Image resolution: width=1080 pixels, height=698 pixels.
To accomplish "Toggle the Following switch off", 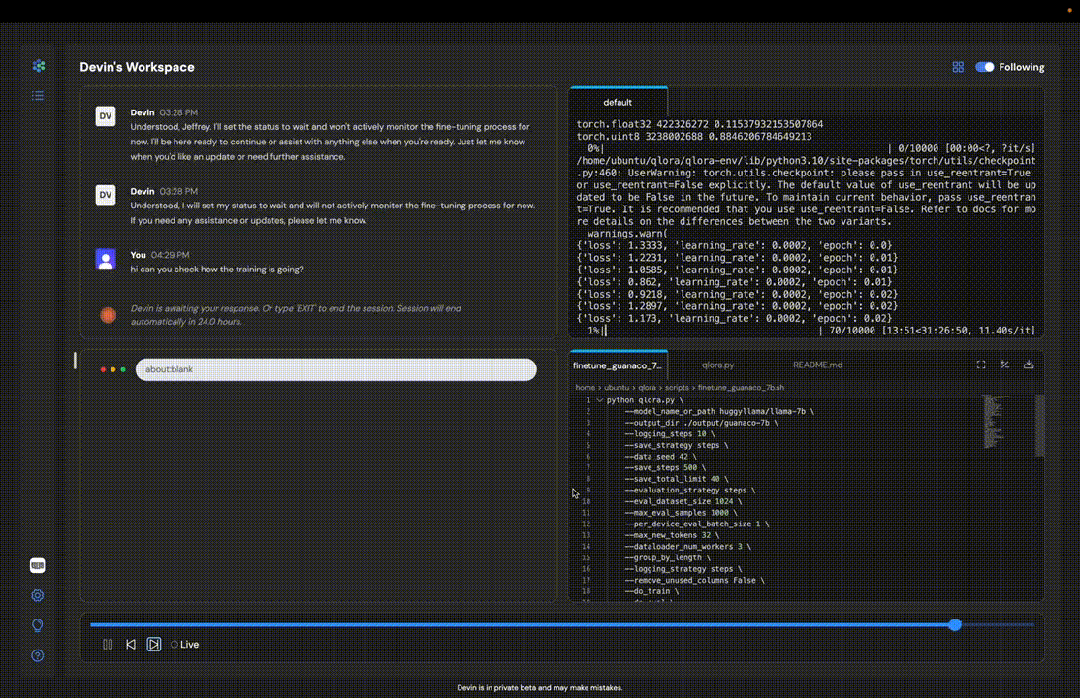I will coord(985,67).
